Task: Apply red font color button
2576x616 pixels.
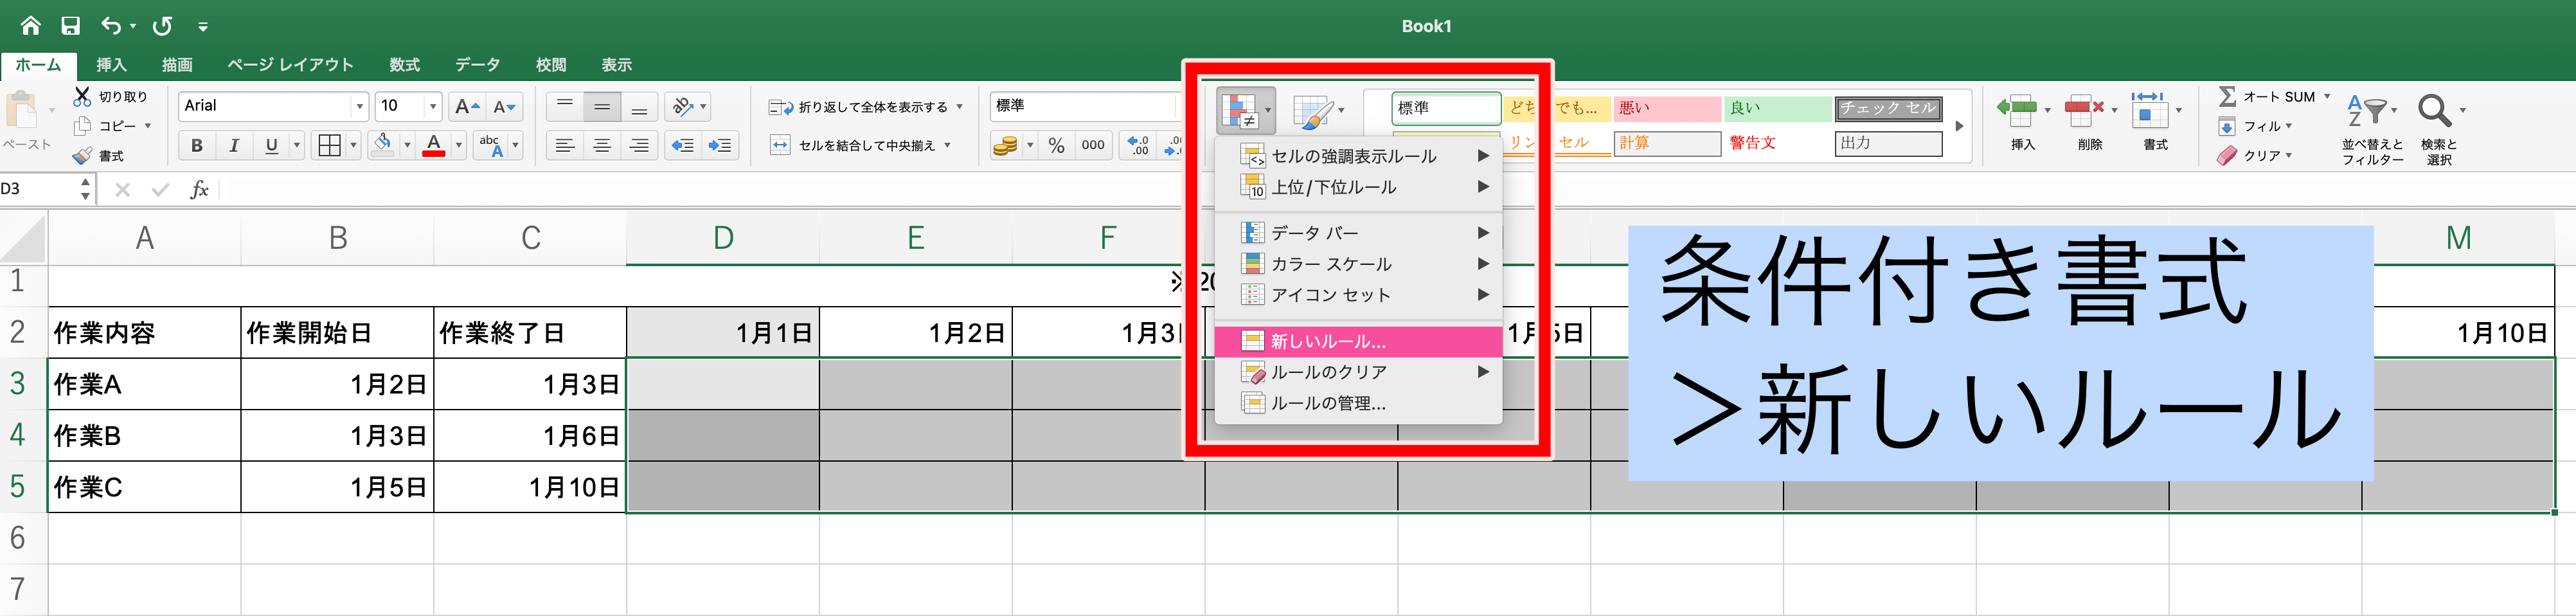Action: (x=433, y=146)
